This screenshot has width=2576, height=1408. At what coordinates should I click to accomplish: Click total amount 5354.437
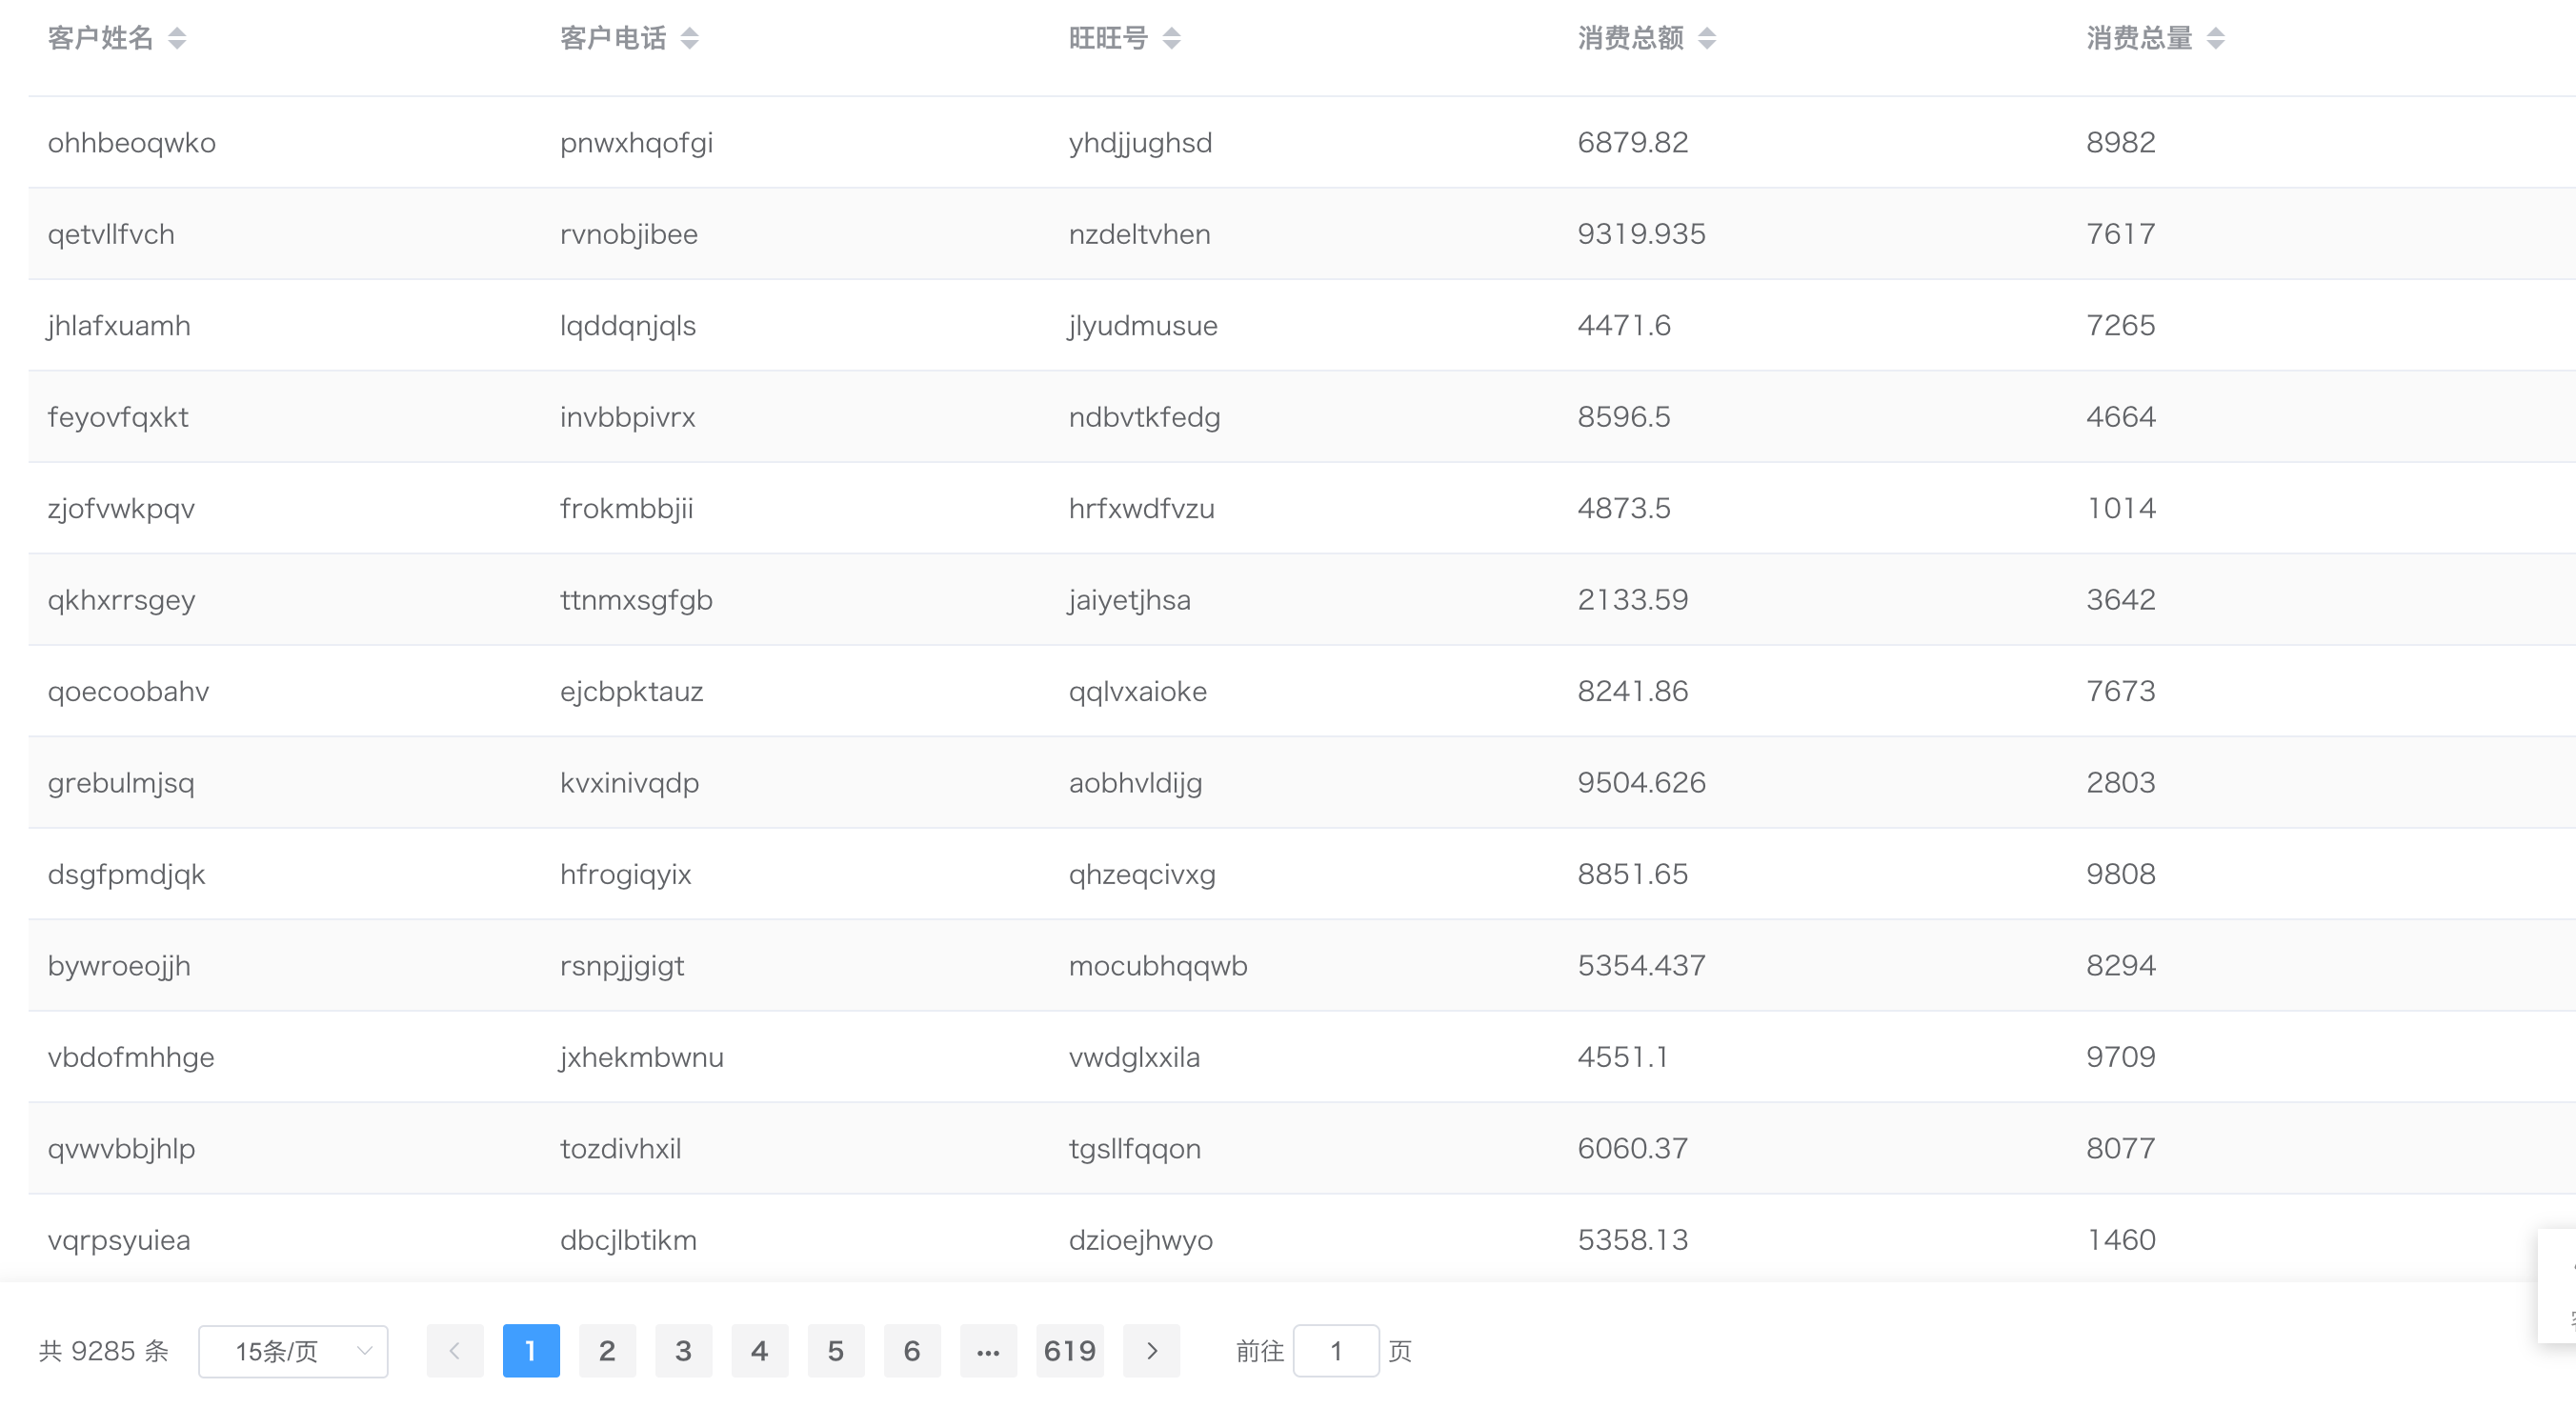pyautogui.click(x=1642, y=966)
